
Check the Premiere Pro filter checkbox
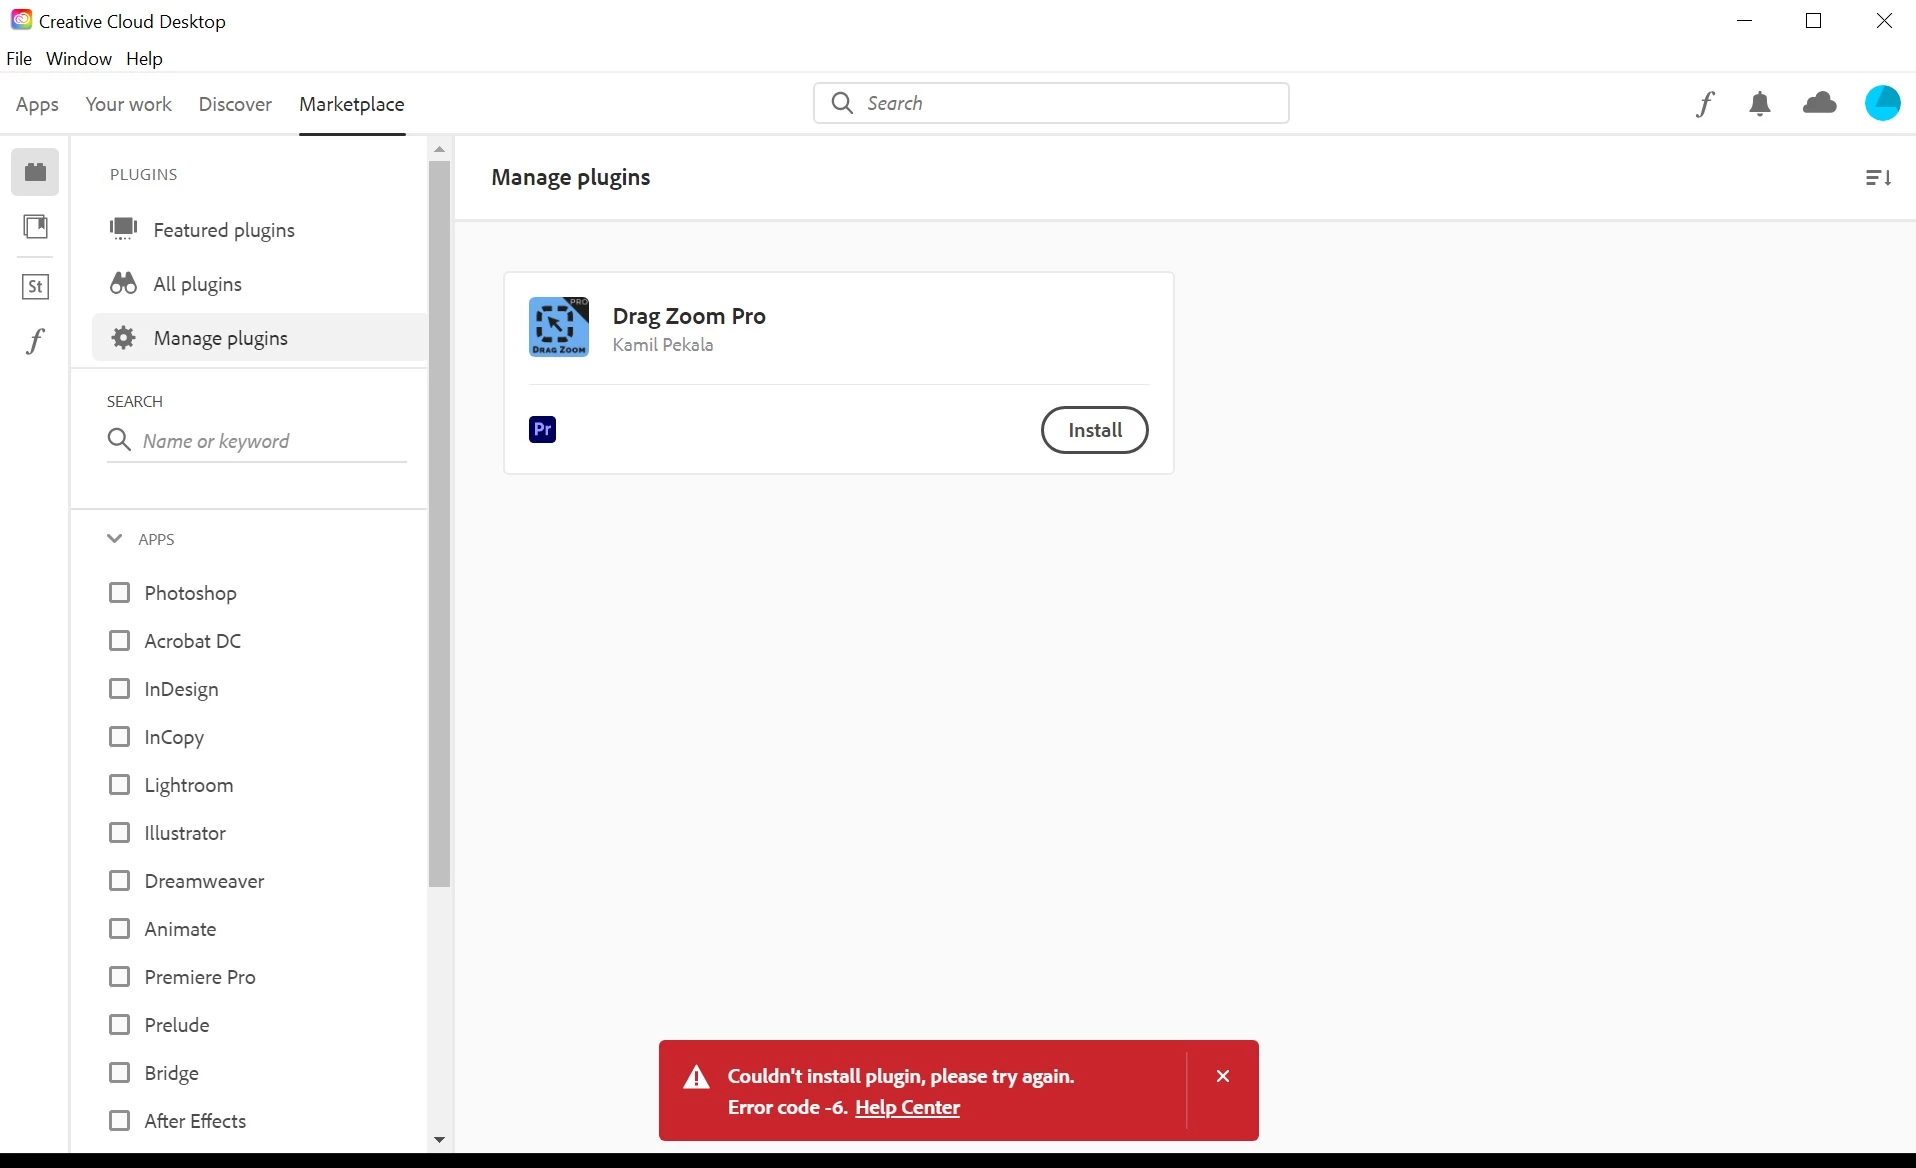(119, 977)
